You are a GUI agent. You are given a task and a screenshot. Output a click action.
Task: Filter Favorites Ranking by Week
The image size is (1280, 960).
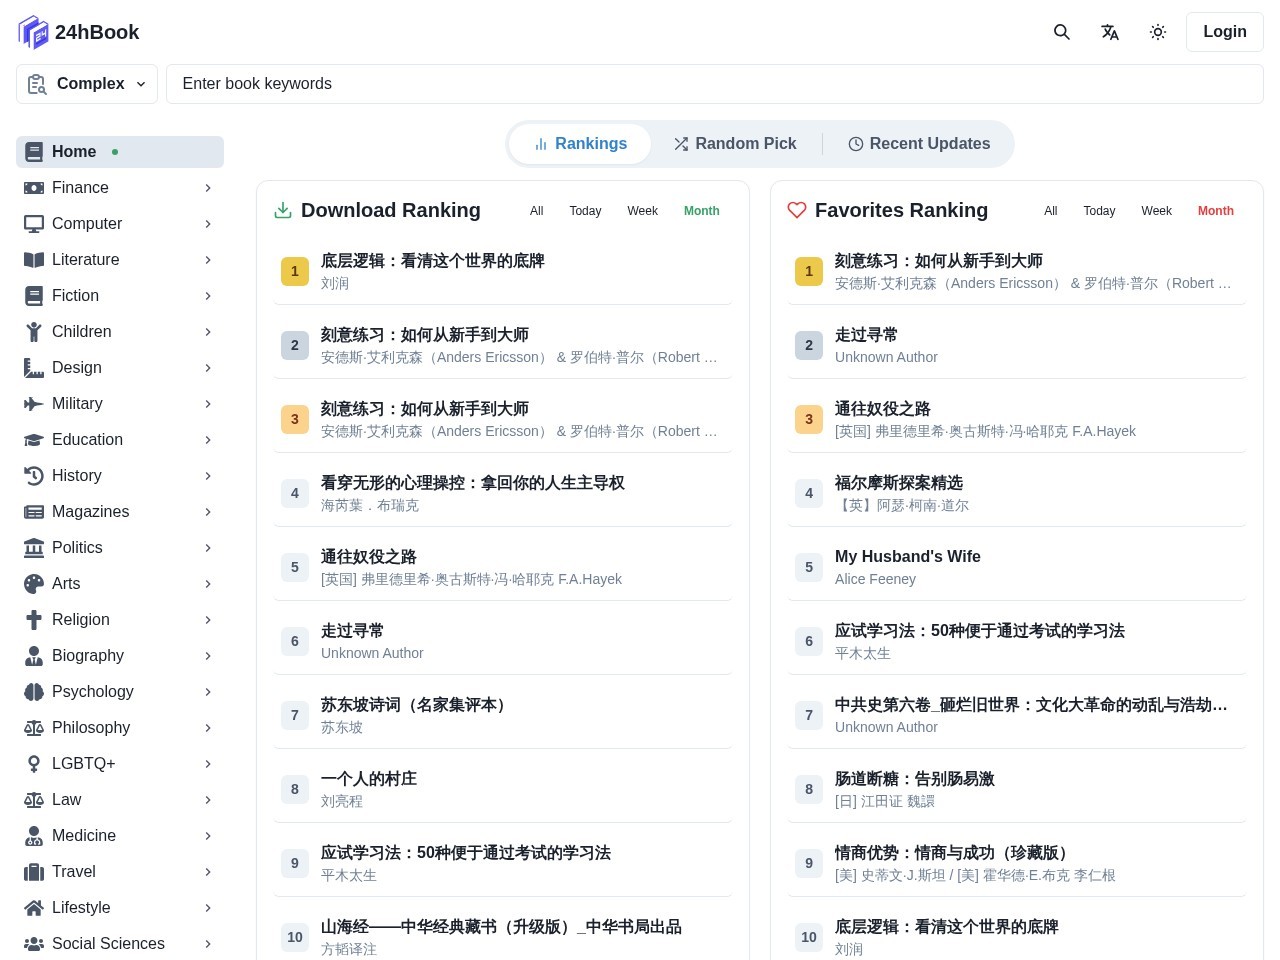1157,211
